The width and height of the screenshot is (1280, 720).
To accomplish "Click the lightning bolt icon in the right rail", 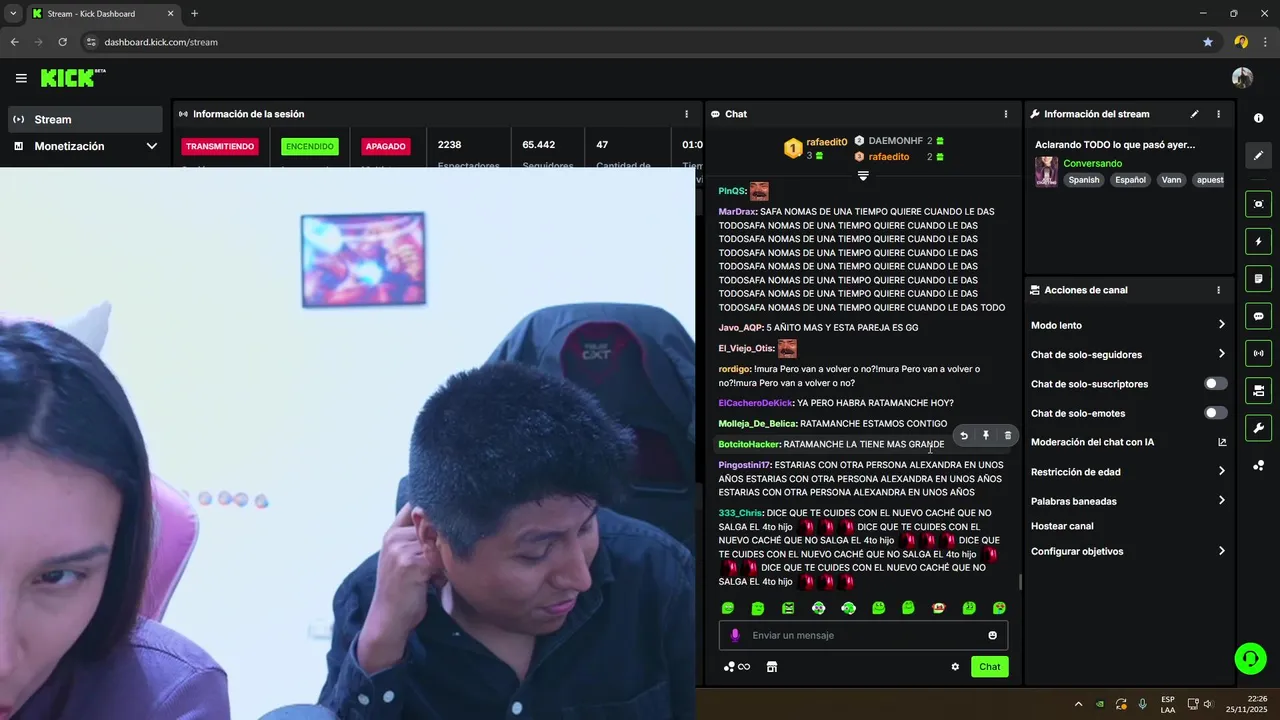I will pyautogui.click(x=1258, y=241).
